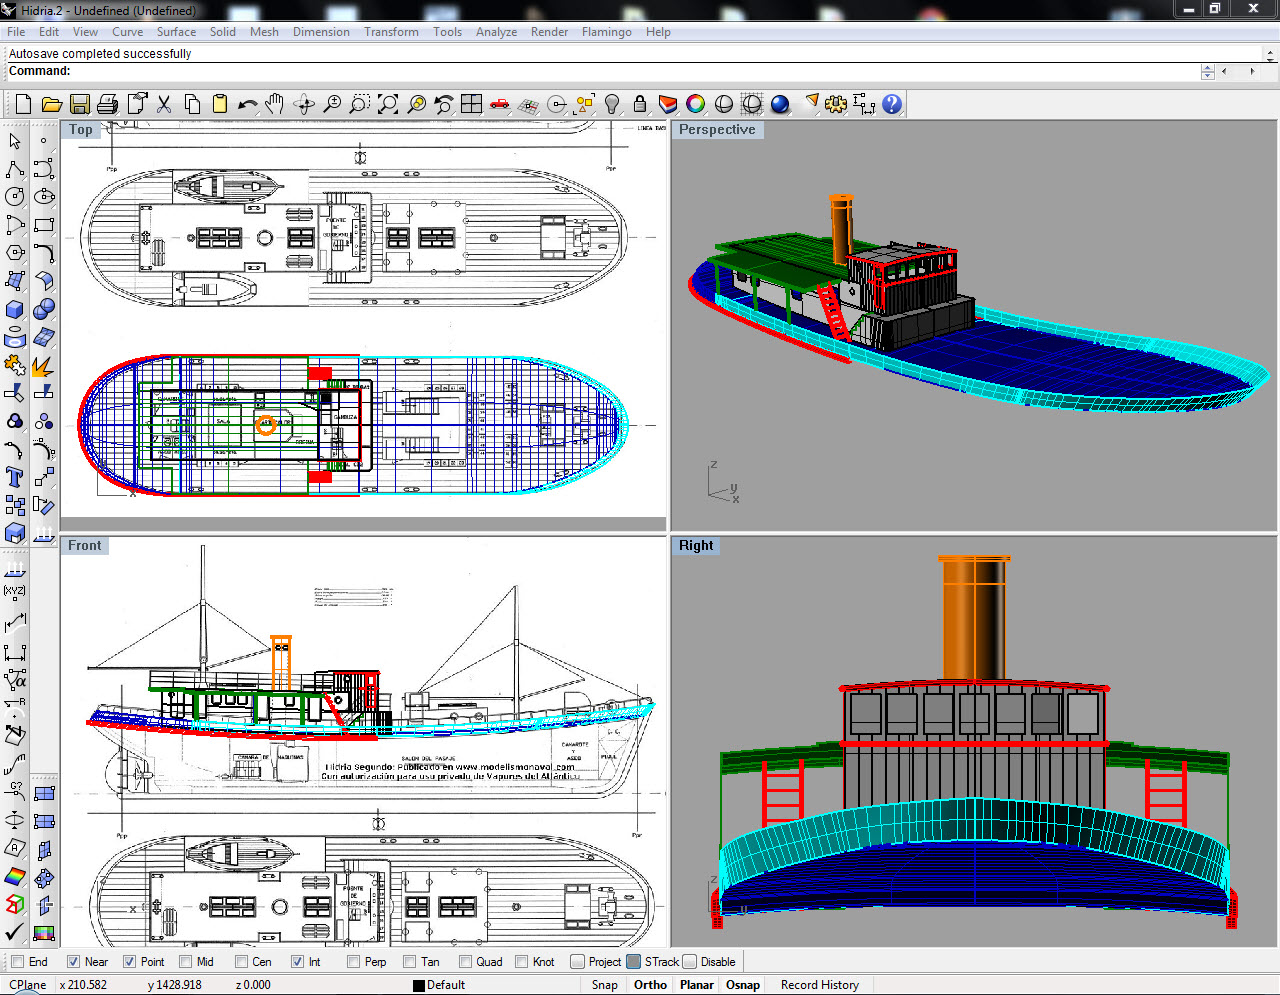The height and width of the screenshot is (995, 1280).
Task: Toggle Planar in the status bar
Action: pyautogui.click(x=697, y=985)
